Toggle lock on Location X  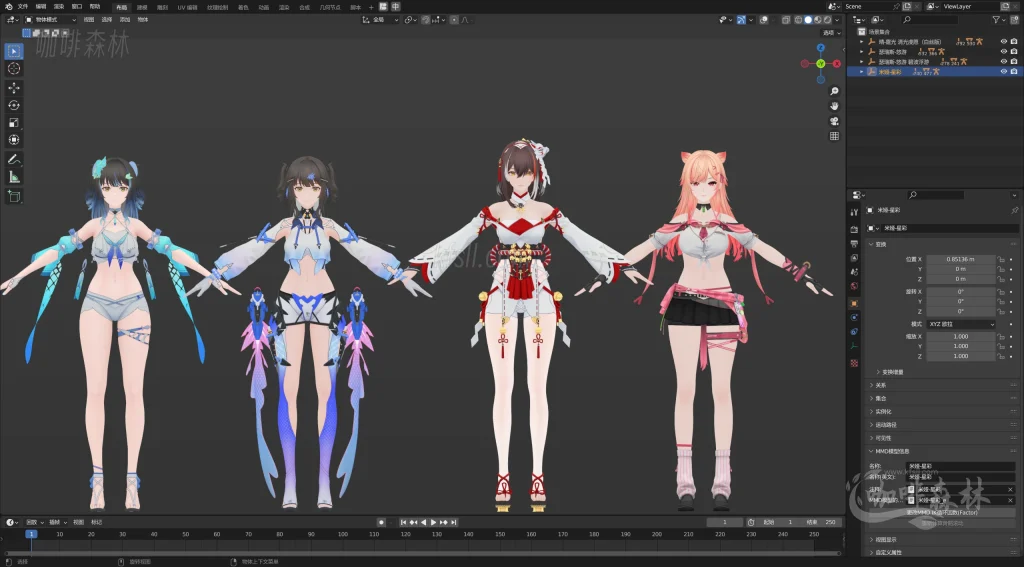point(1000,259)
